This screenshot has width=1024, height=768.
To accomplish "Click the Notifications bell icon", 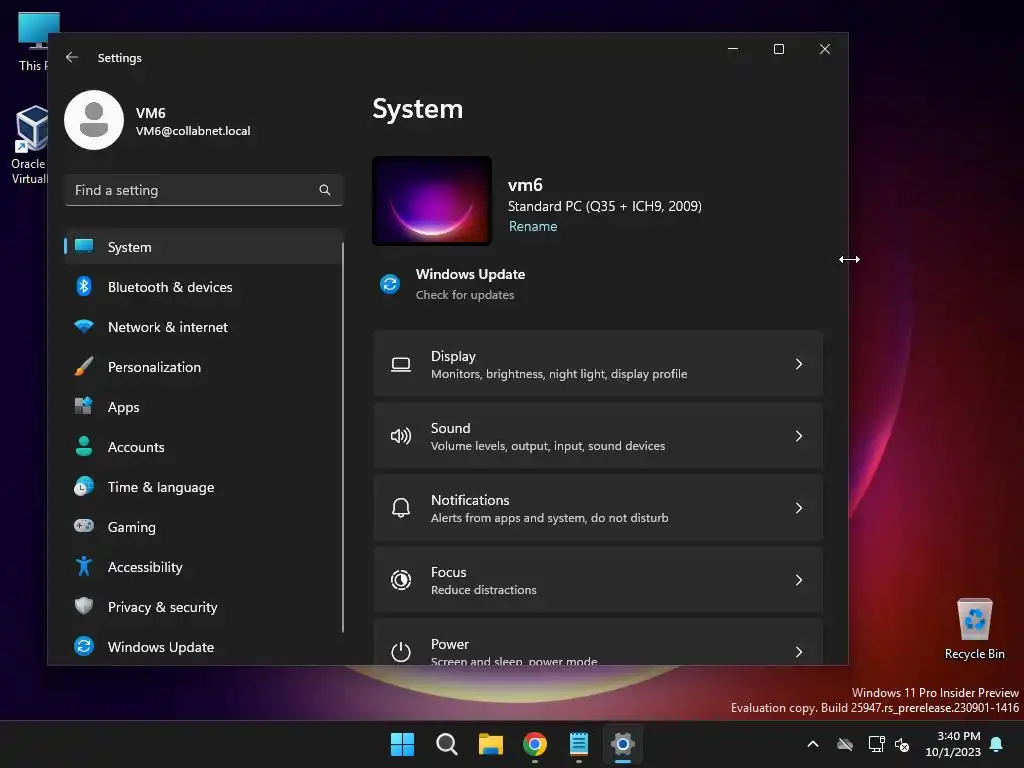I will [x=401, y=508].
